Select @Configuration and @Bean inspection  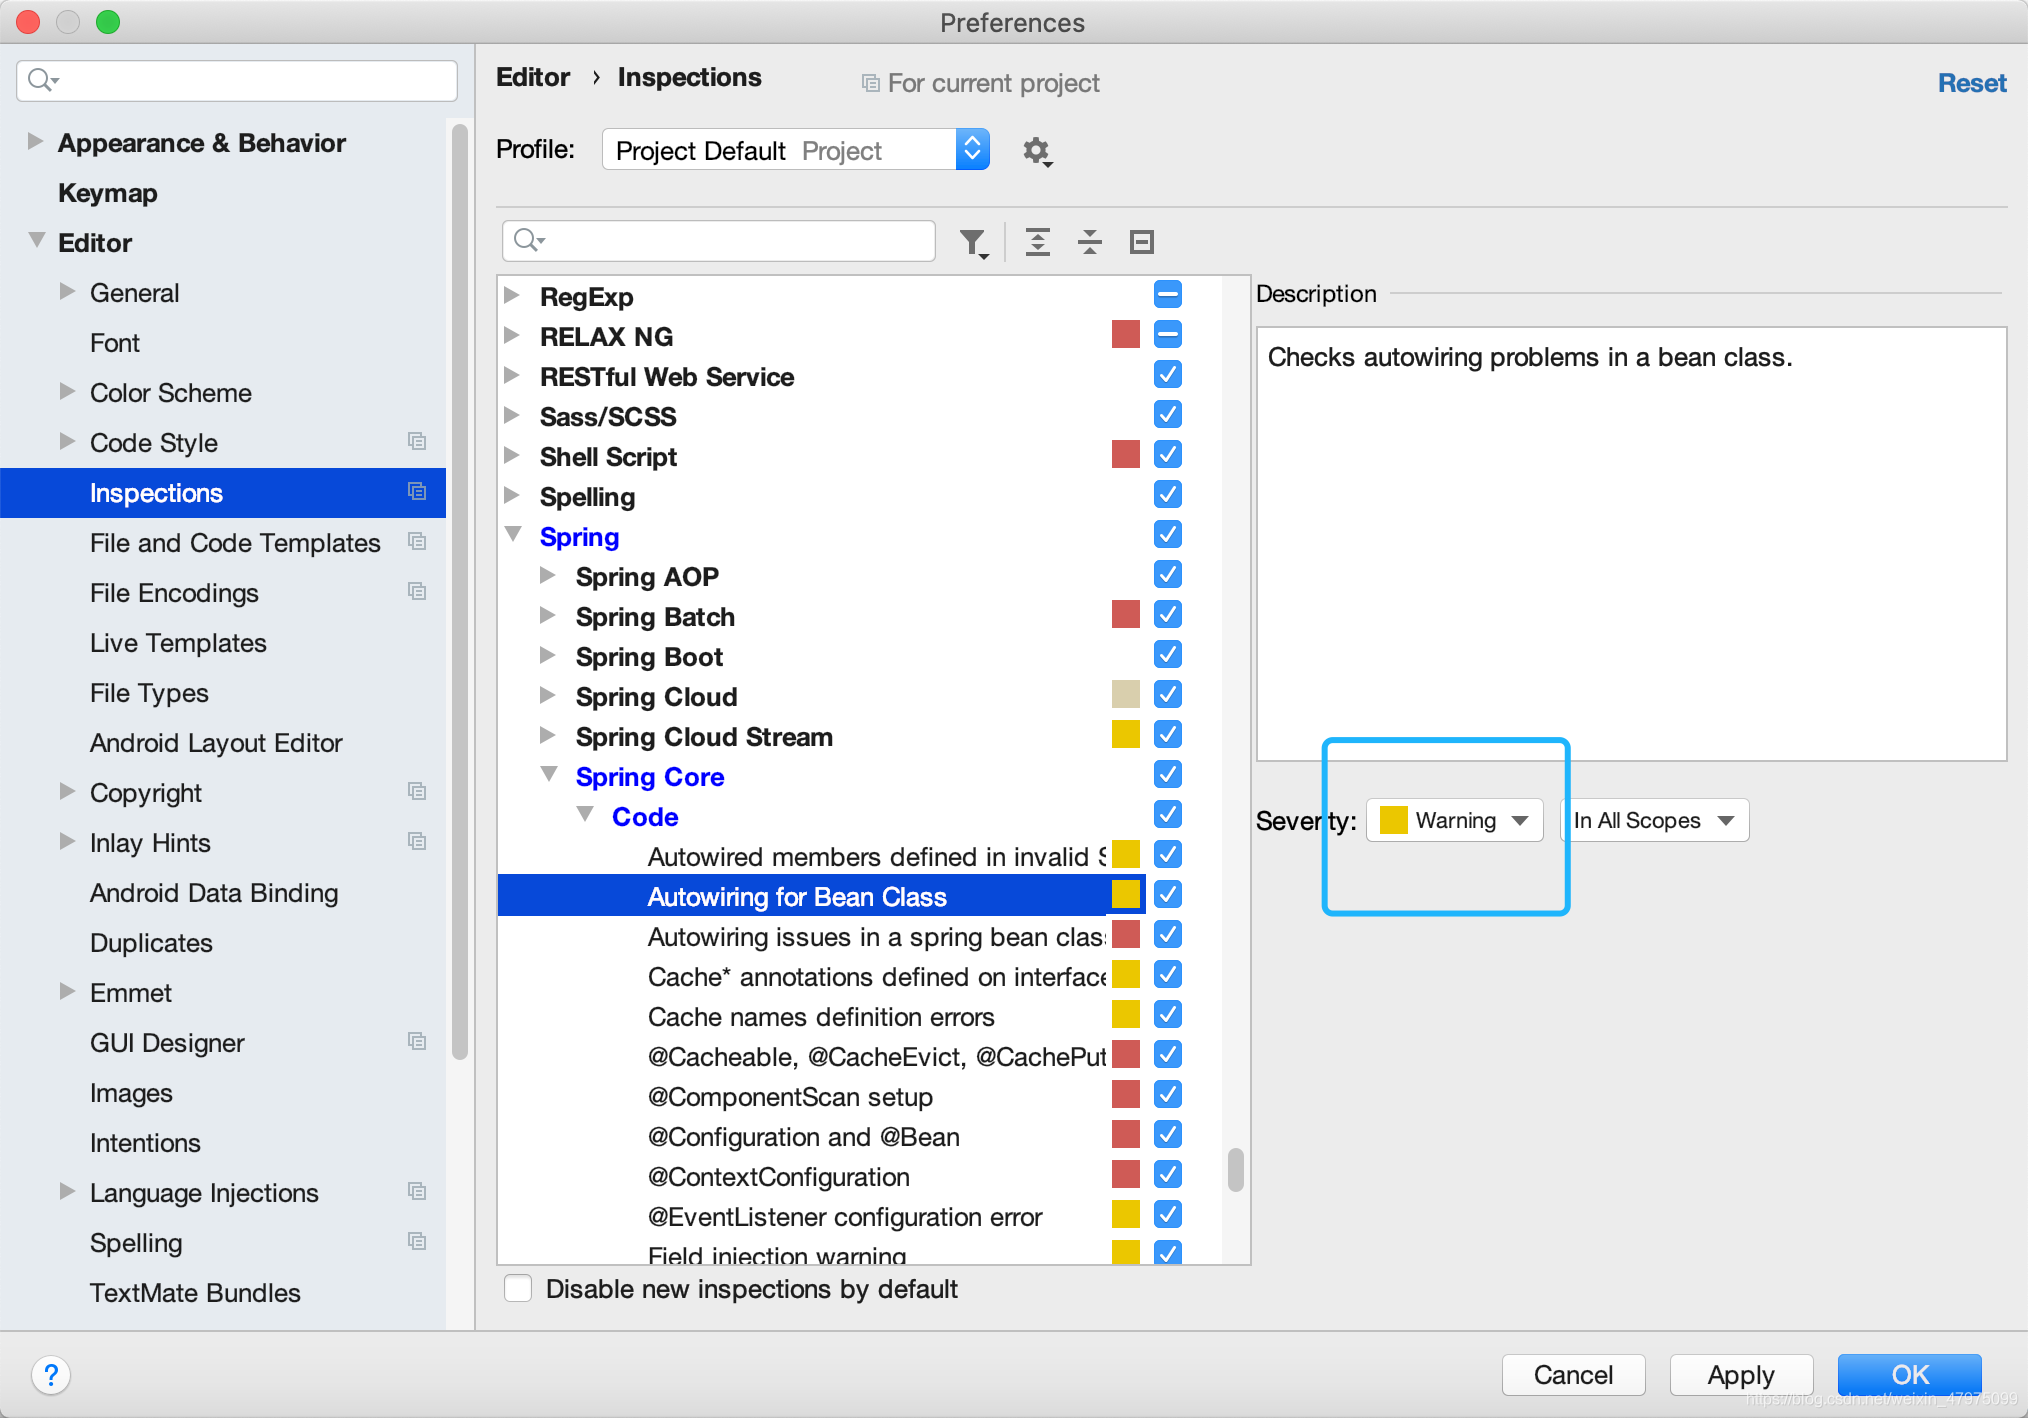[804, 1137]
